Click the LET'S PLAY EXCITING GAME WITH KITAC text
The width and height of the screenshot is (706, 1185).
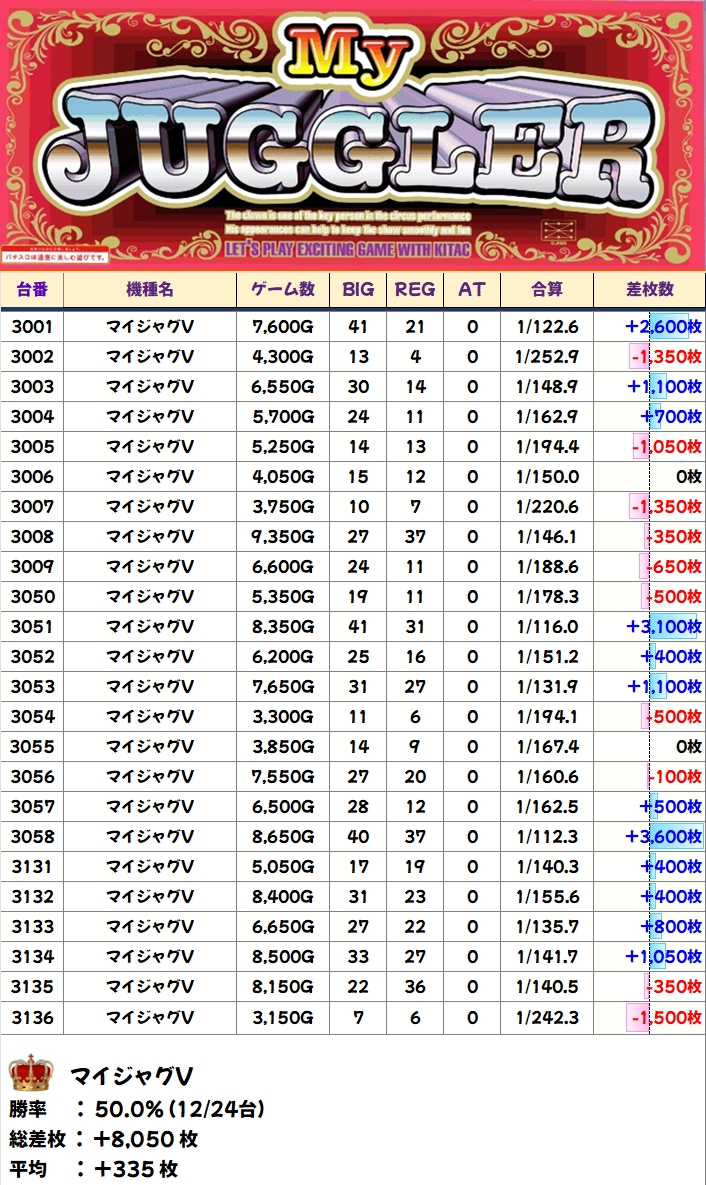pos(348,249)
